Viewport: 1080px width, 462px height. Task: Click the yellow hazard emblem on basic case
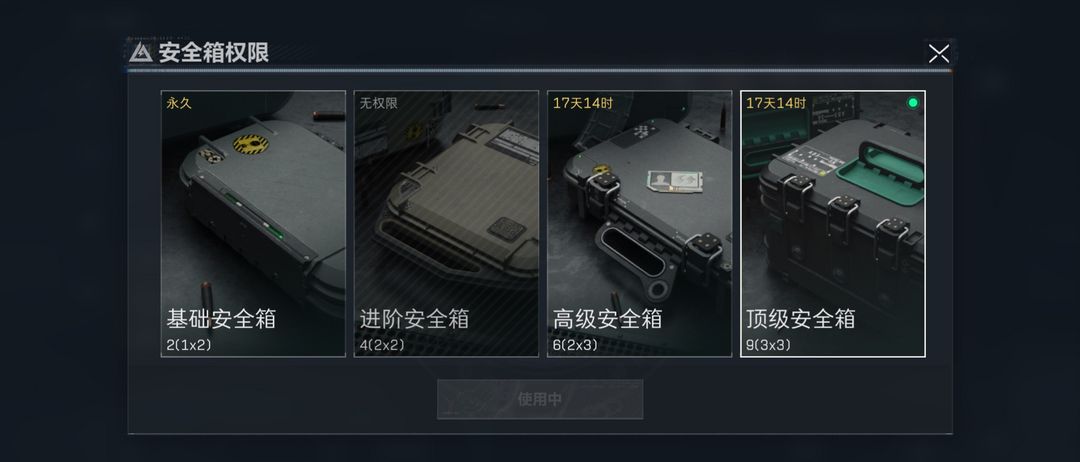click(251, 144)
